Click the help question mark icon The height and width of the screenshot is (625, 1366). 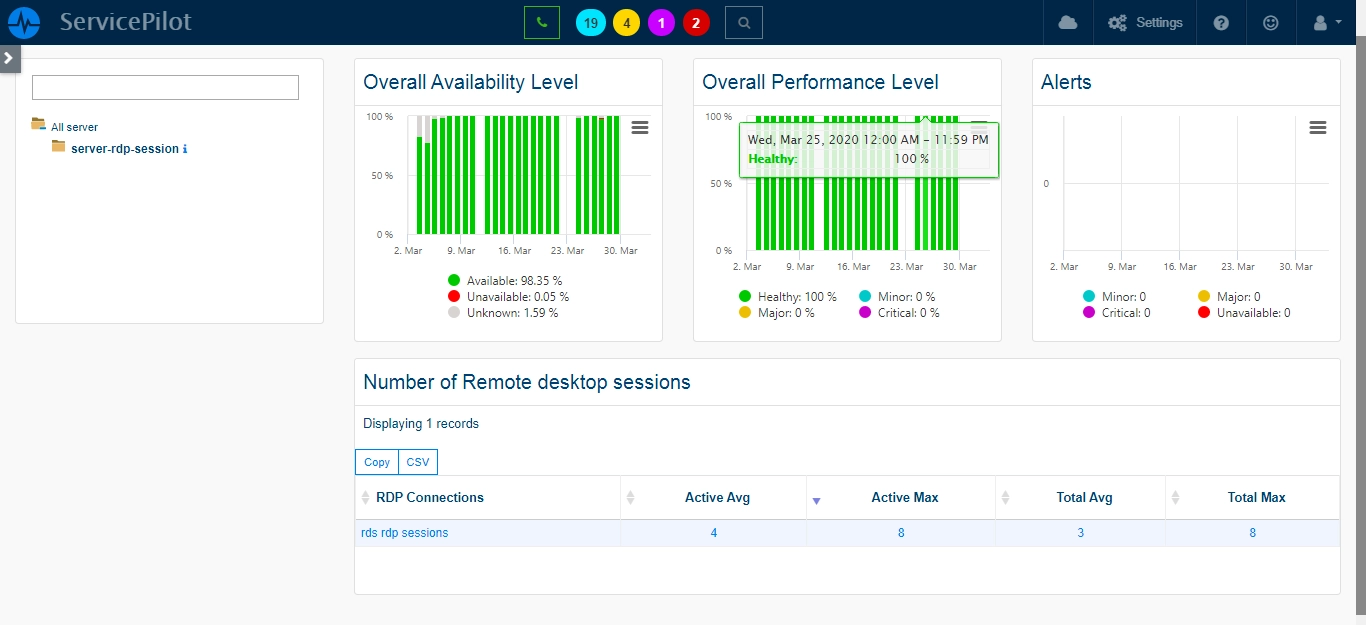point(1221,22)
